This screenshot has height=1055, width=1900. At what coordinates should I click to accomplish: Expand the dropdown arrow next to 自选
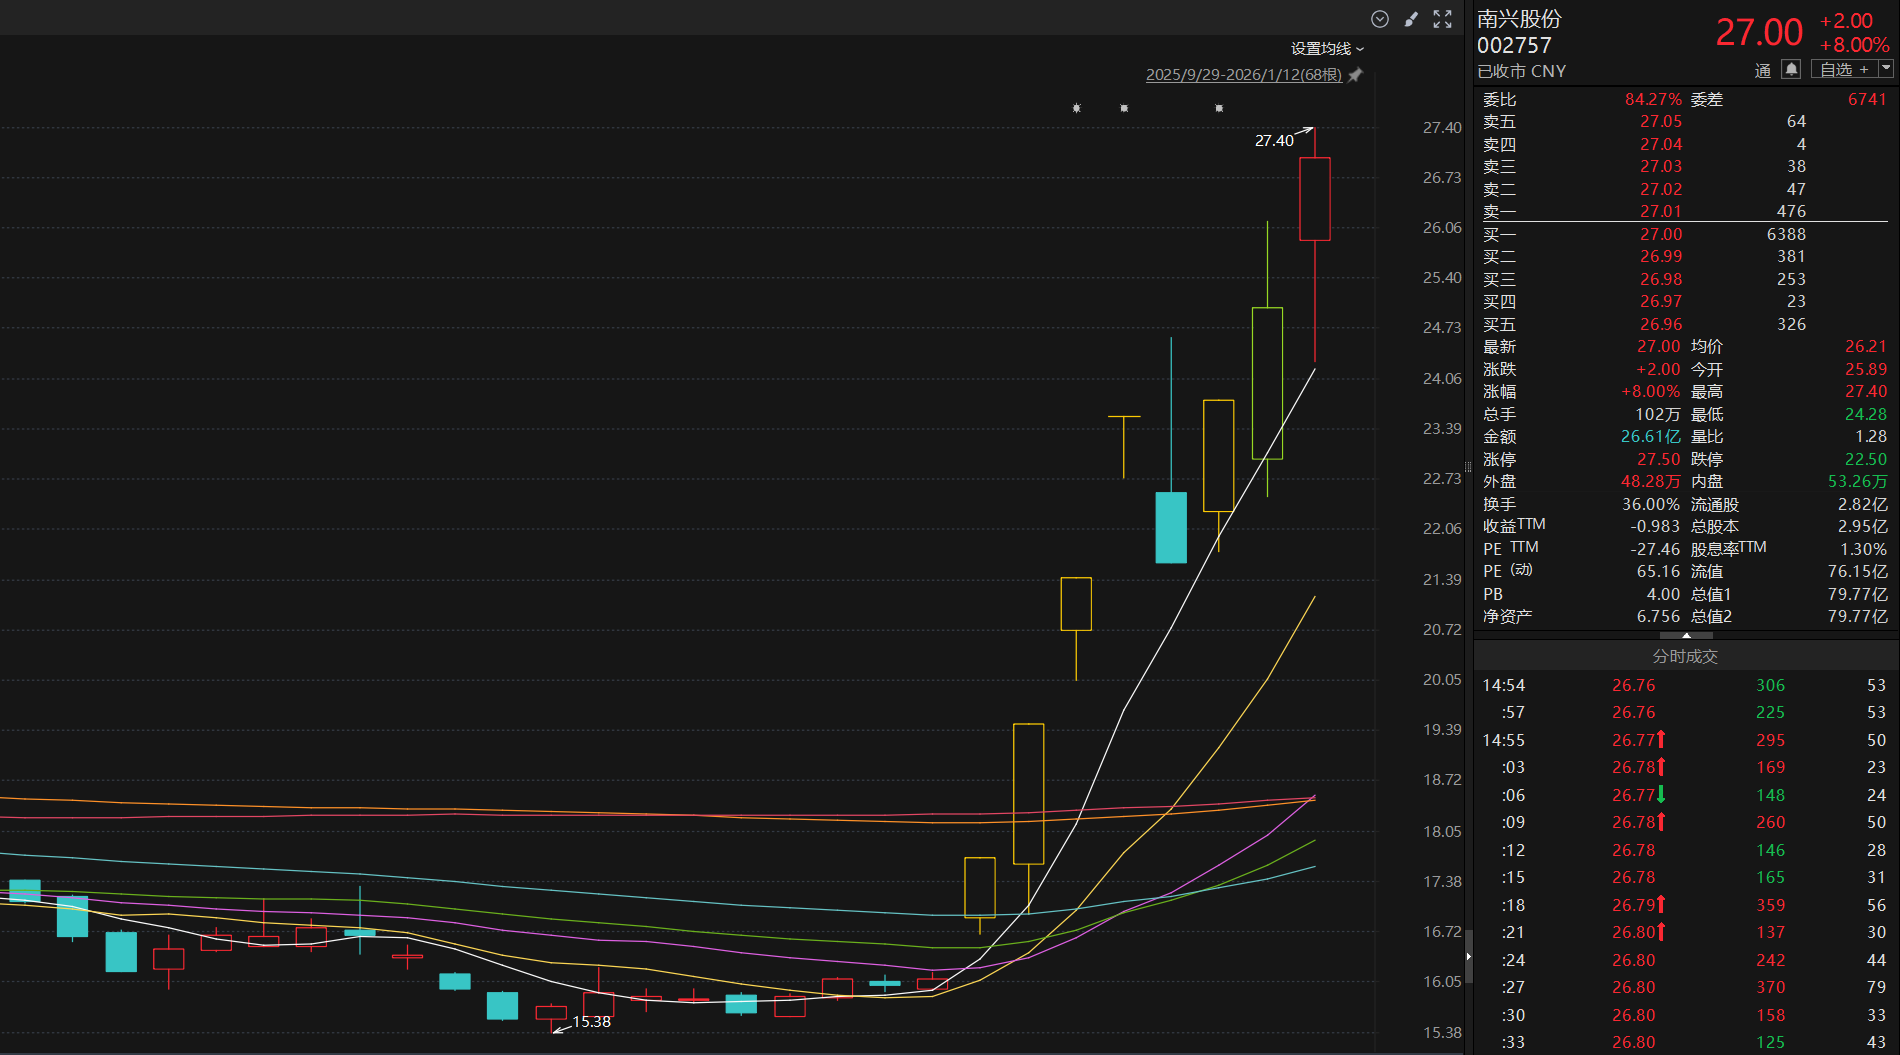pyautogui.click(x=1886, y=68)
